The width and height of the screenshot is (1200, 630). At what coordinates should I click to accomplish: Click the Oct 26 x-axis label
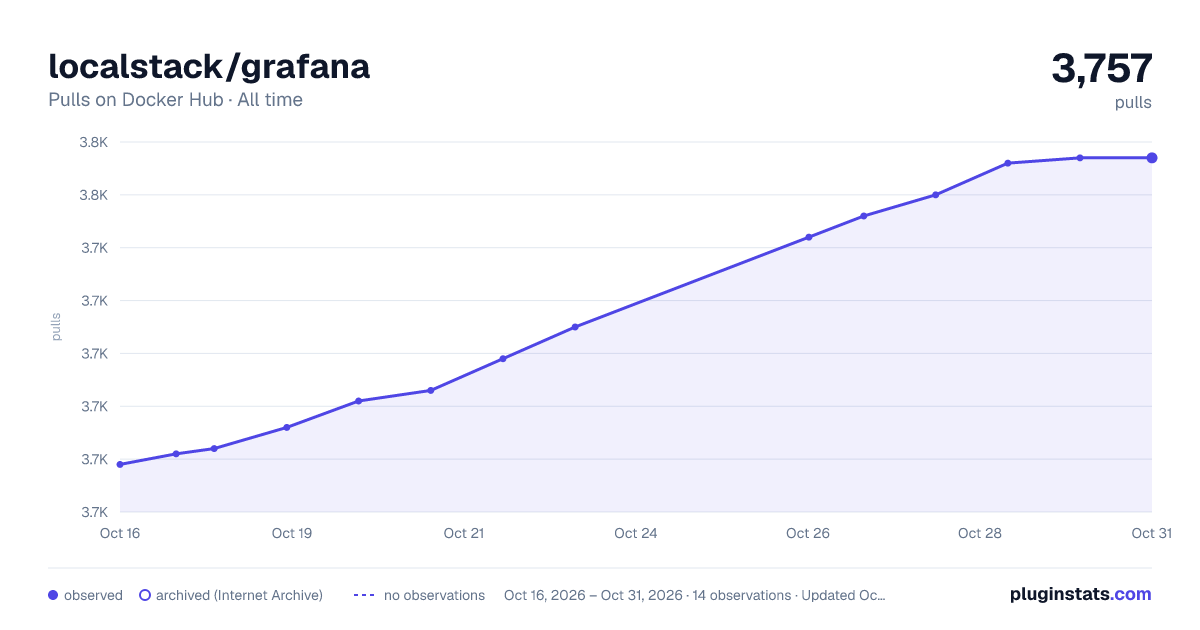(808, 533)
